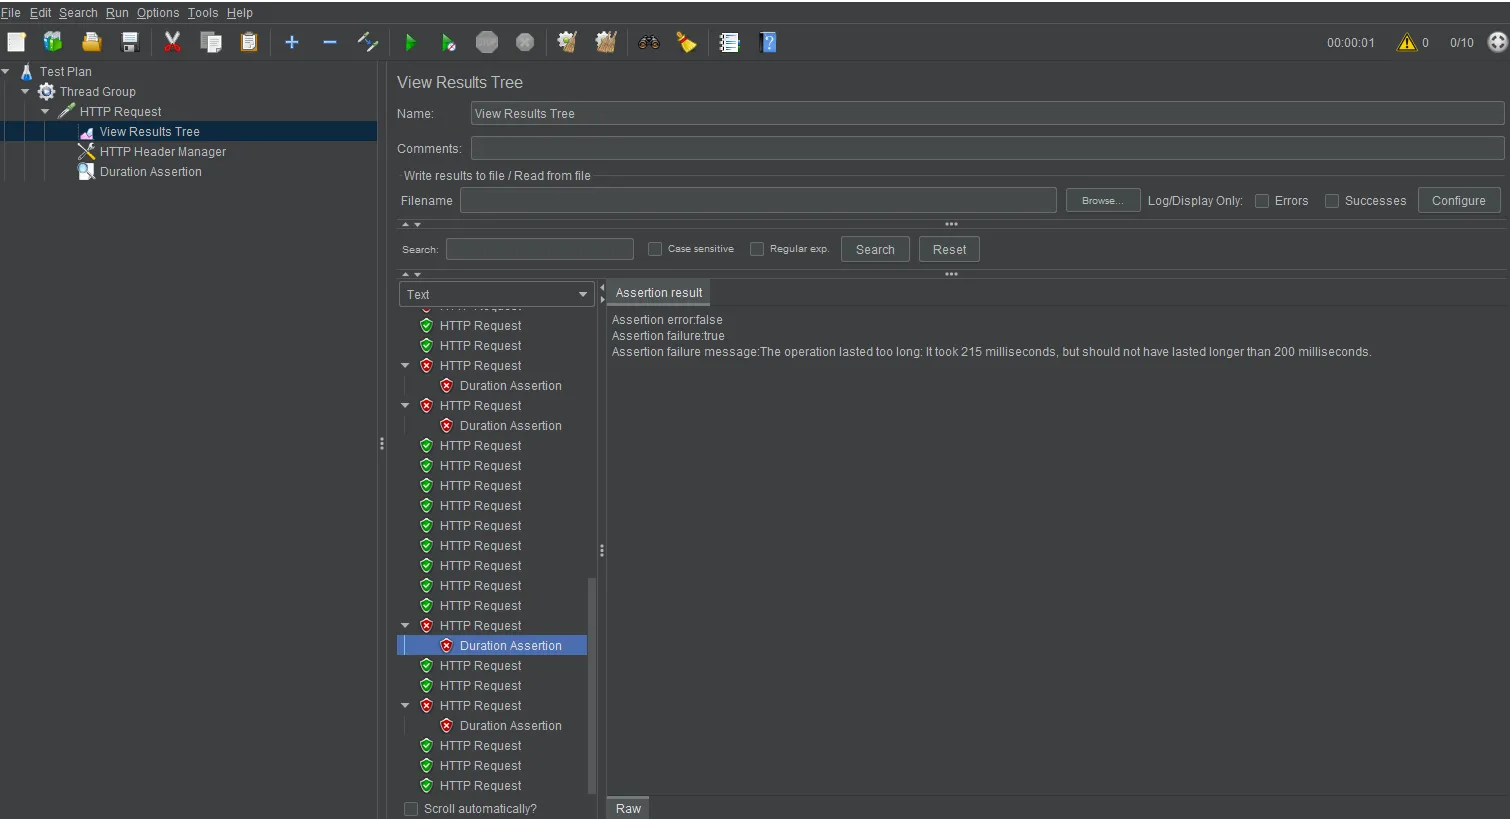
Task: Click the binoculars Search icon in toolbar
Action: (x=649, y=42)
